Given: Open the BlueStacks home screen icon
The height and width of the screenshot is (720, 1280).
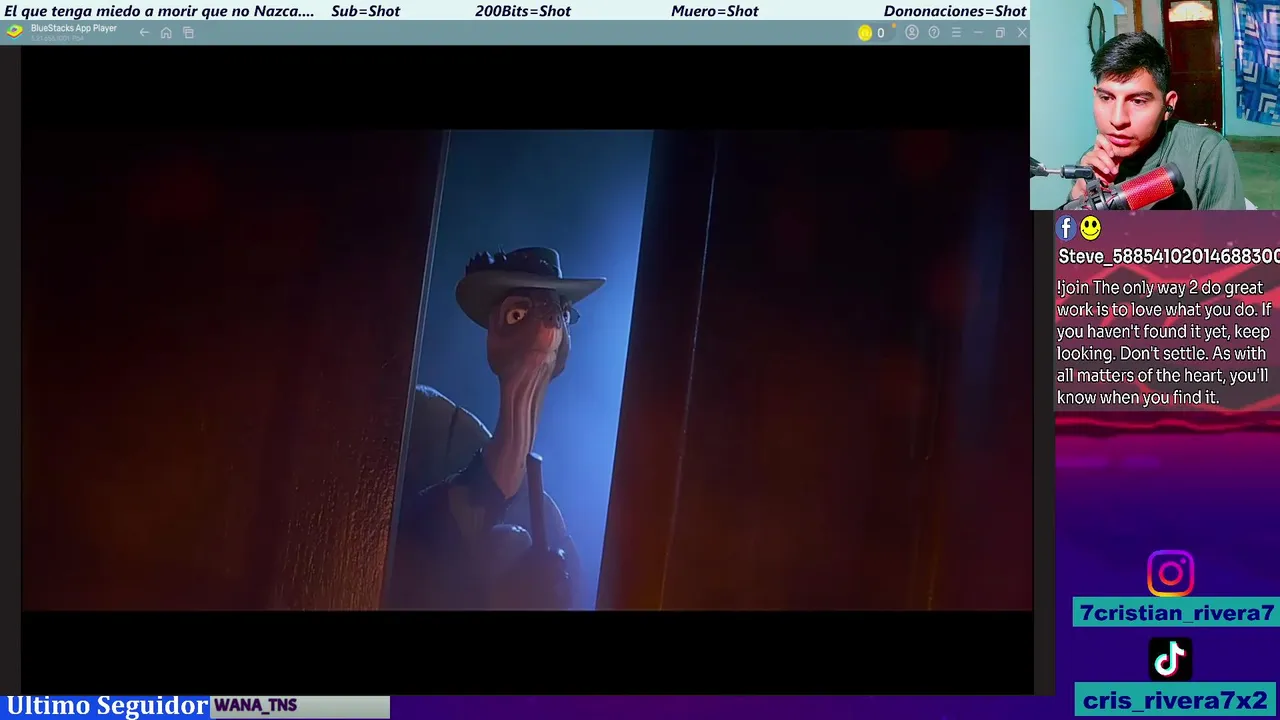Looking at the screenshot, I should click(166, 33).
